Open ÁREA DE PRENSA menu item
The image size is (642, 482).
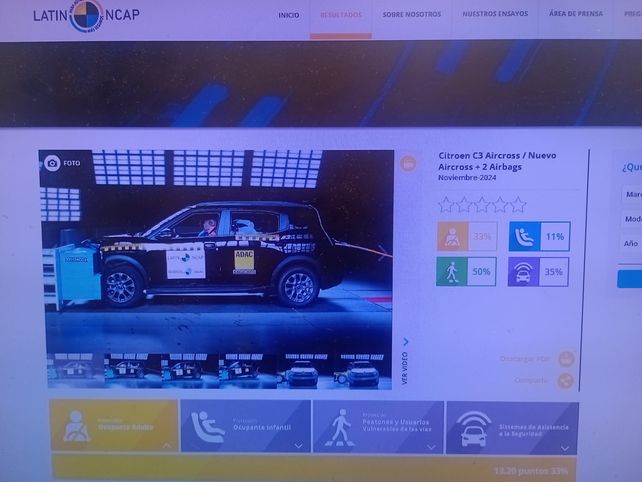click(x=576, y=14)
